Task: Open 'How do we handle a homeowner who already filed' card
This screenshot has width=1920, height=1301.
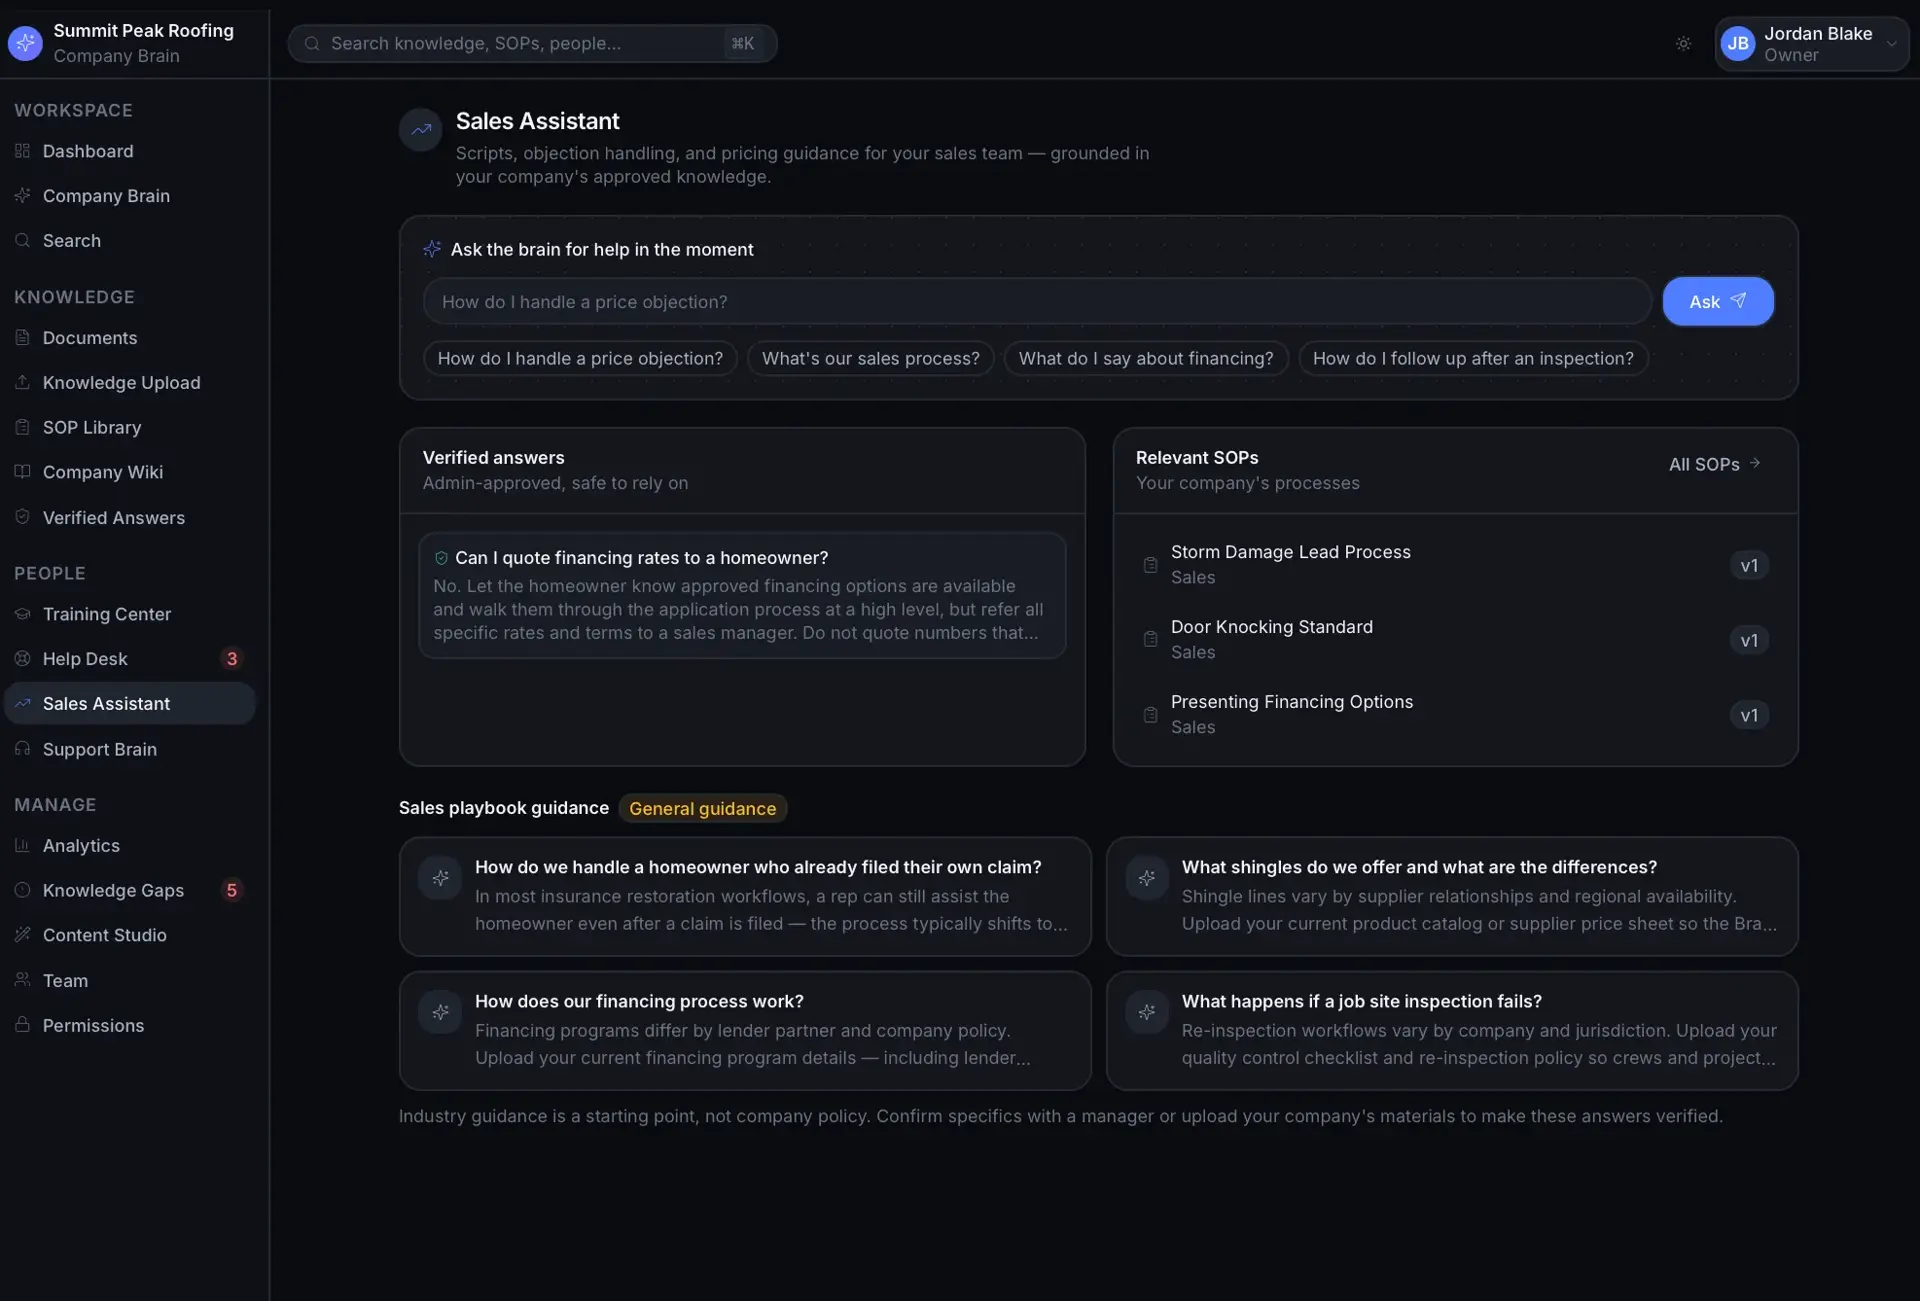Action: point(745,896)
